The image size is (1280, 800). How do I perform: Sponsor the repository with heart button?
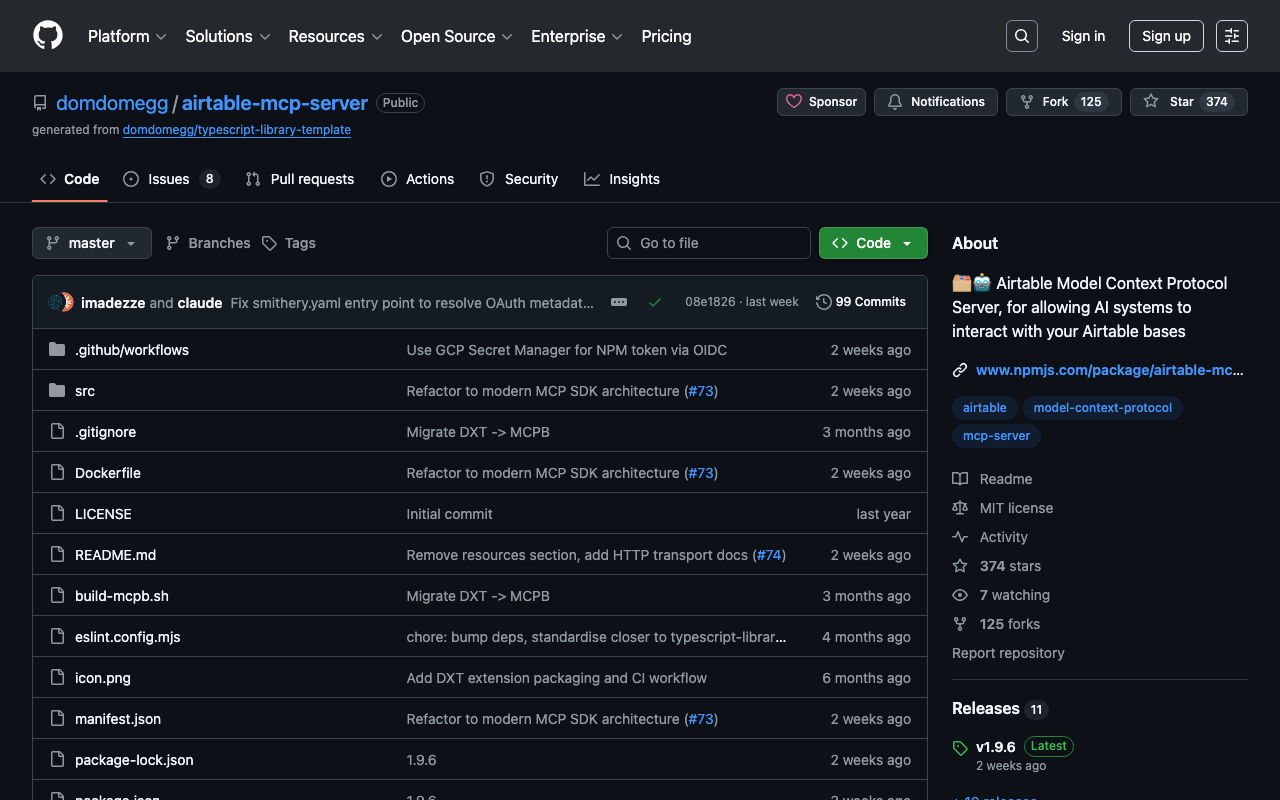point(822,102)
